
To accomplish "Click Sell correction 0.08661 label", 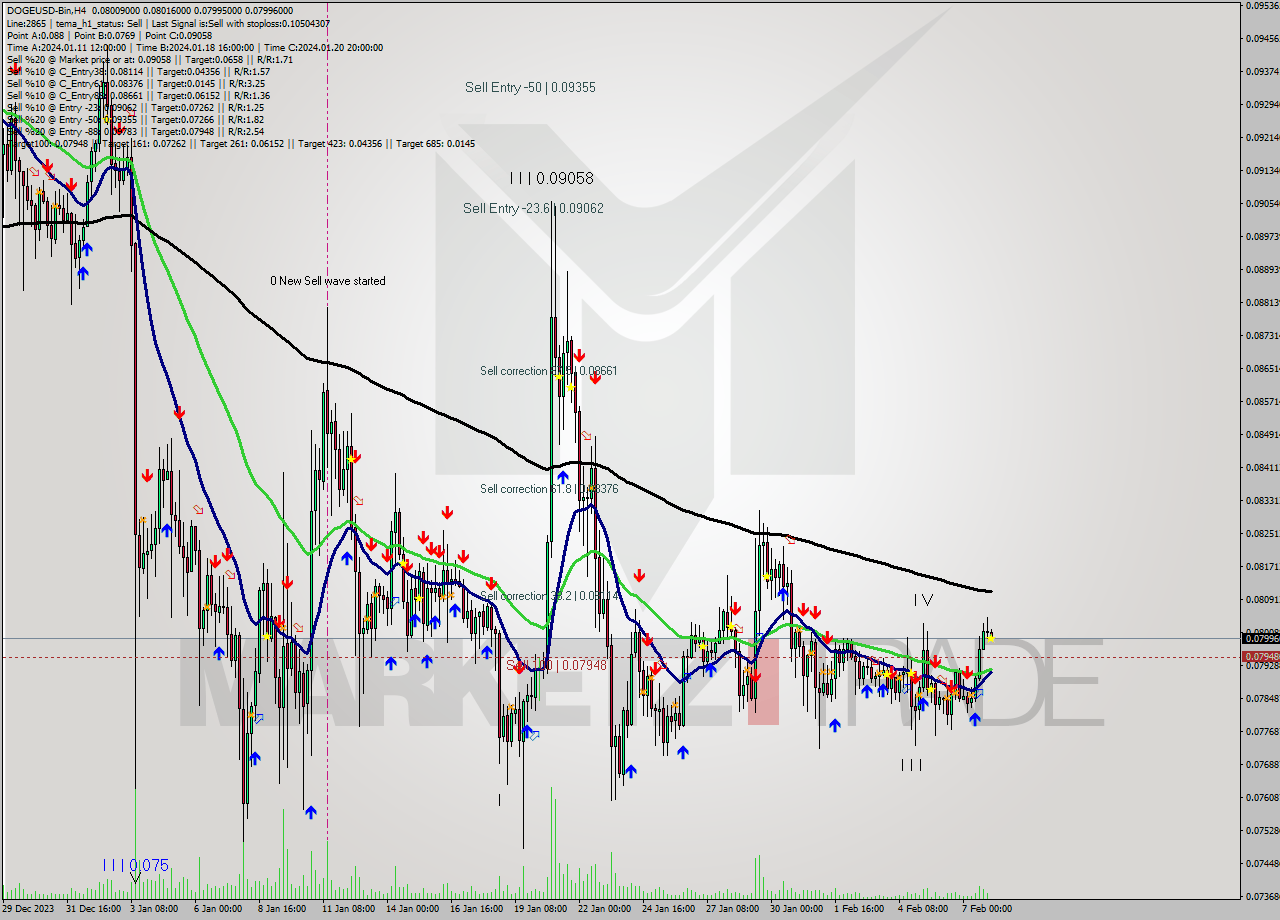I will tap(548, 370).
